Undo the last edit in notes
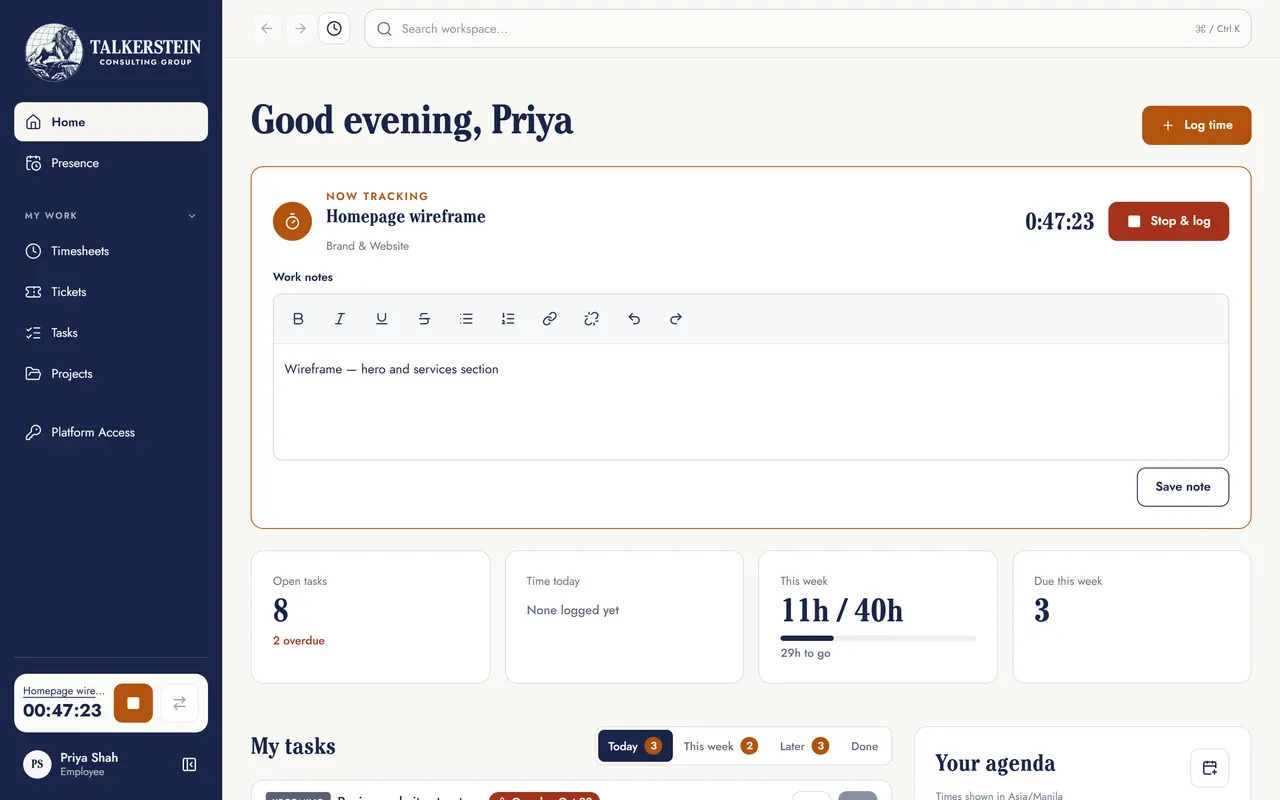 [634, 319]
